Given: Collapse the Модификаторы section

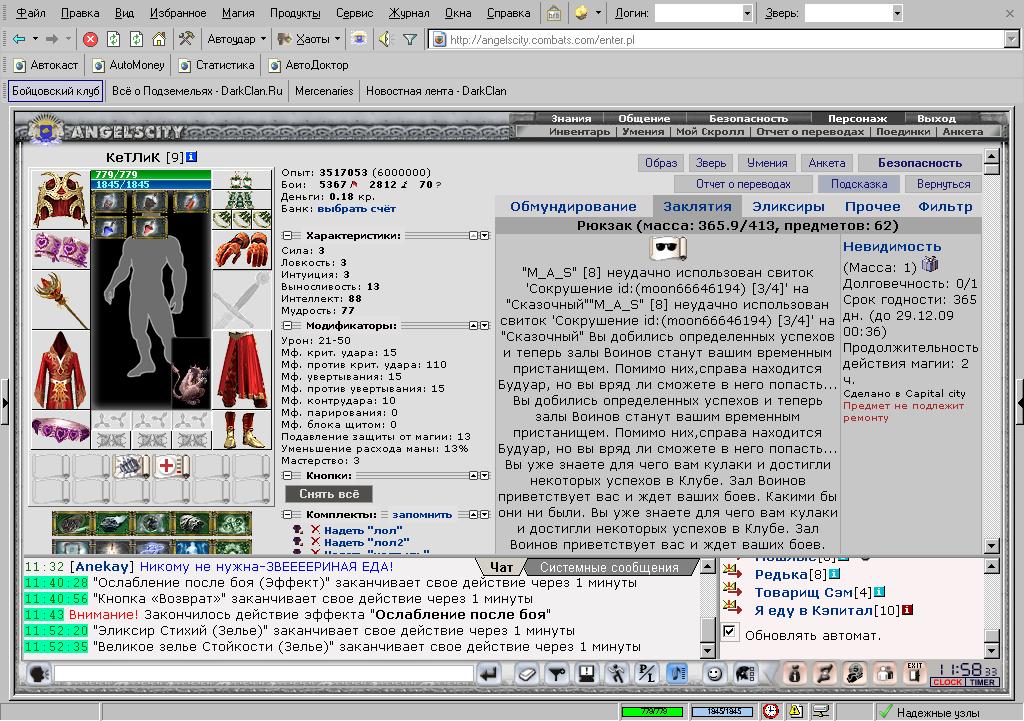Looking at the screenshot, I should pos(287,325).
